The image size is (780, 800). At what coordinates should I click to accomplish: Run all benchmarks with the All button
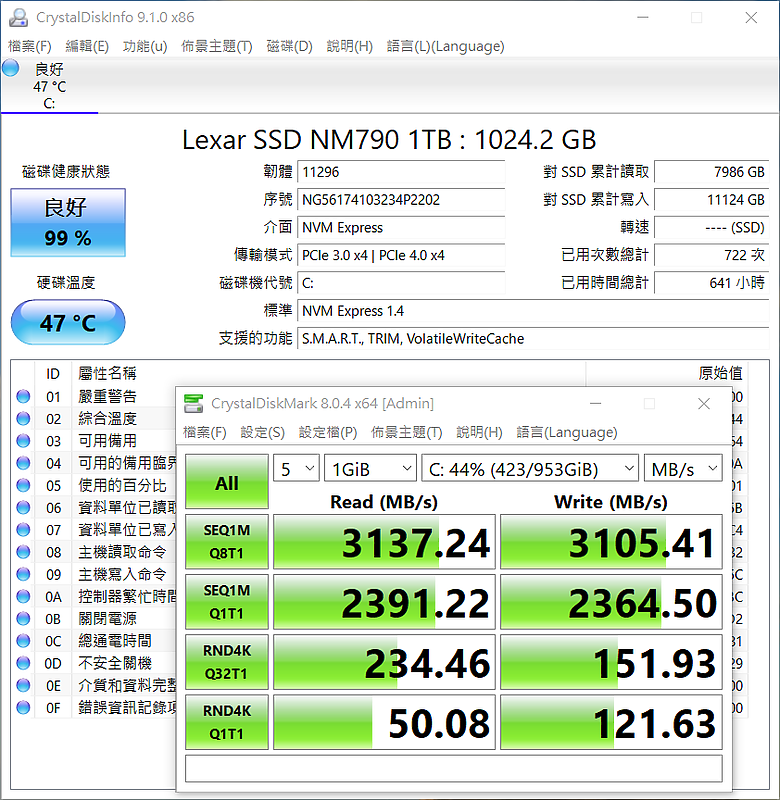[x=227, y=482]
